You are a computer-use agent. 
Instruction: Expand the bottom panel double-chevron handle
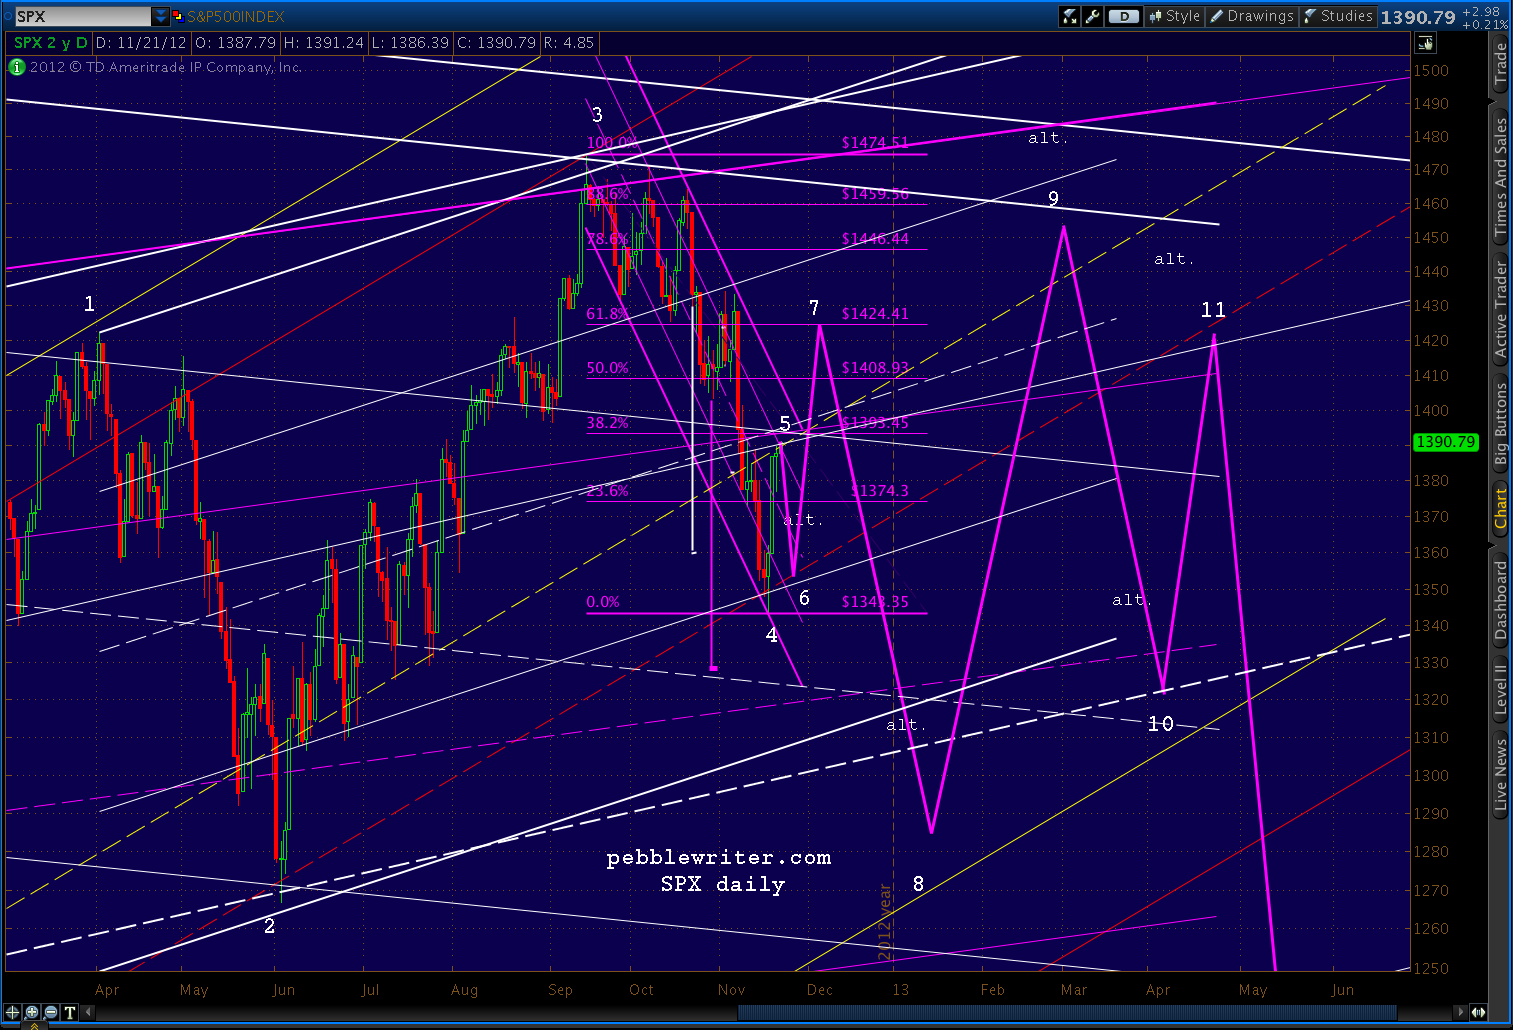click(x=33, y=1025)
